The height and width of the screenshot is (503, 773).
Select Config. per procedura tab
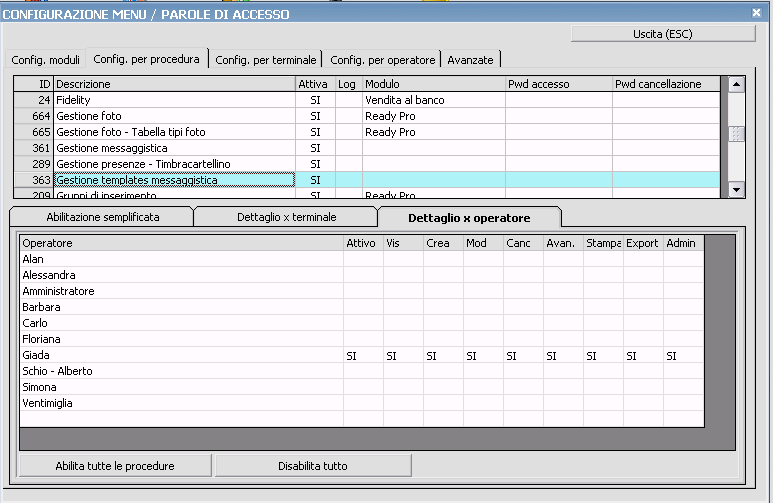click(146, 59)
